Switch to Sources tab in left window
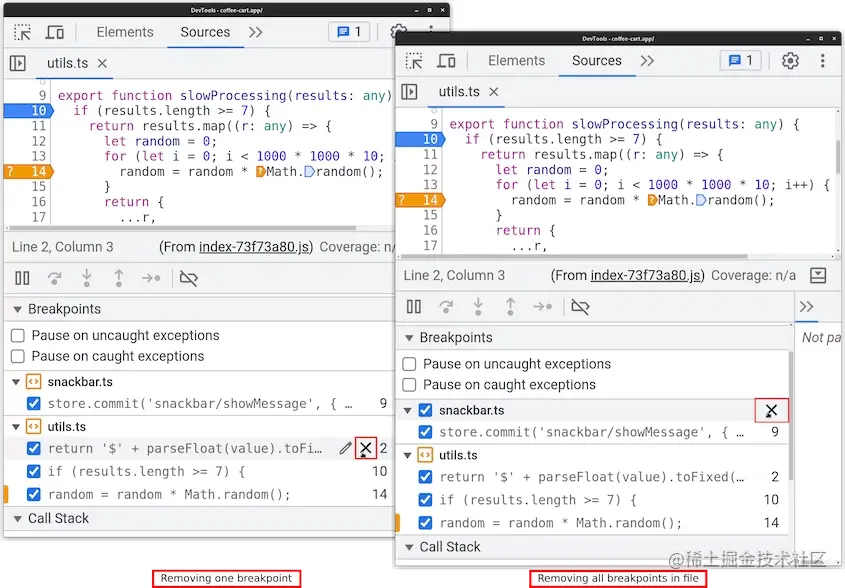Image resolution: width=845 pixels, height=588 pixels. (x=205, y=32)
